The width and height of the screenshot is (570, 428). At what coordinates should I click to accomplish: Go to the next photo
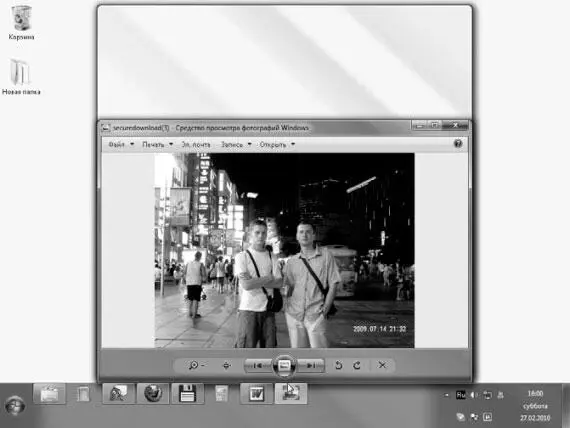[311, 365]
